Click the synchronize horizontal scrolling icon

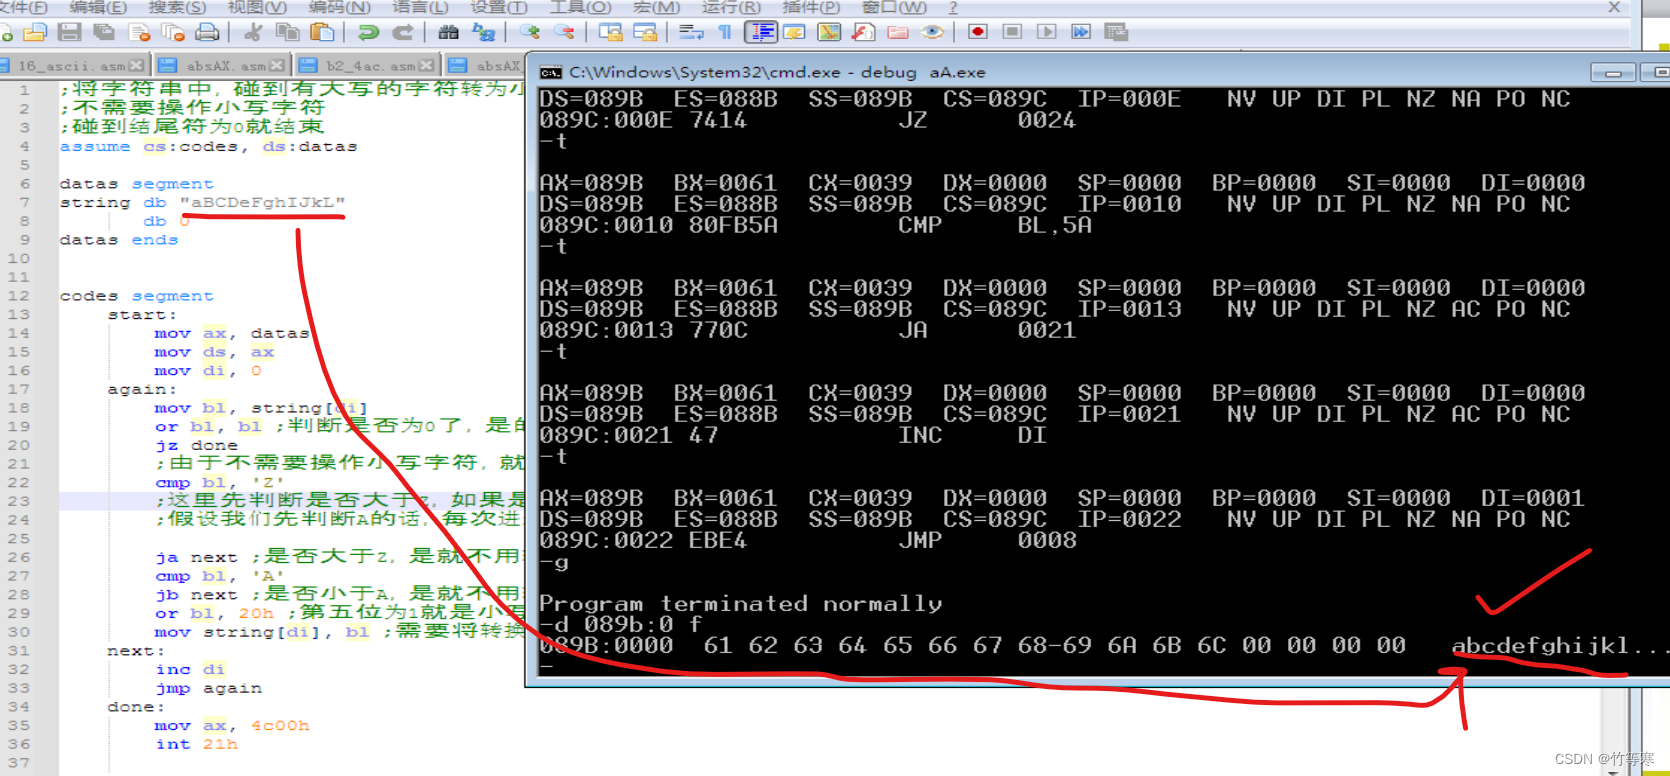tap(645, 33)
